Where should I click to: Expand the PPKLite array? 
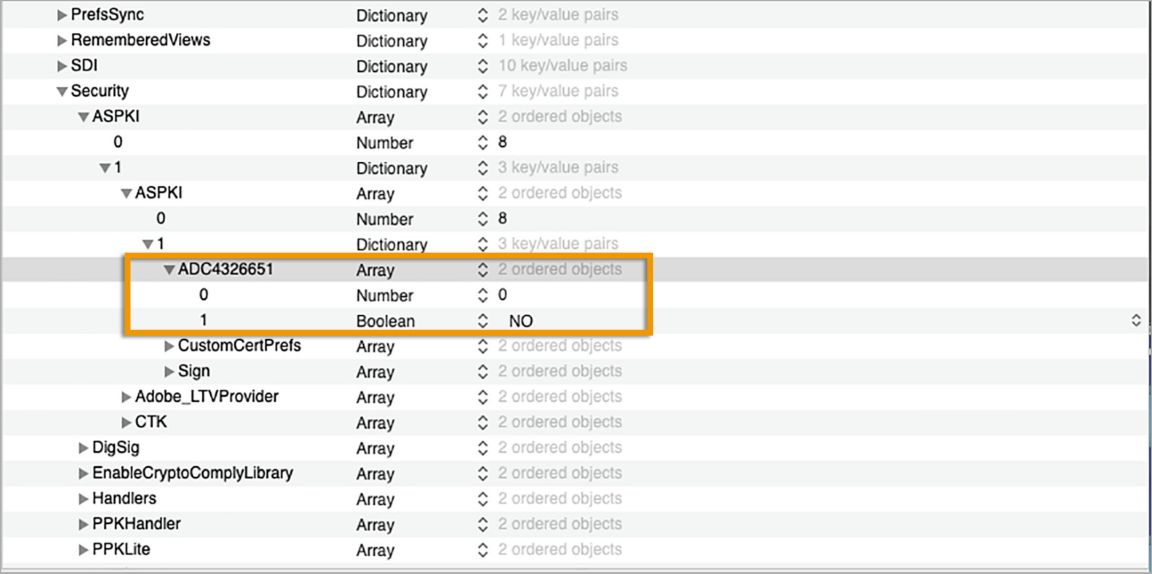coord(84,550)
